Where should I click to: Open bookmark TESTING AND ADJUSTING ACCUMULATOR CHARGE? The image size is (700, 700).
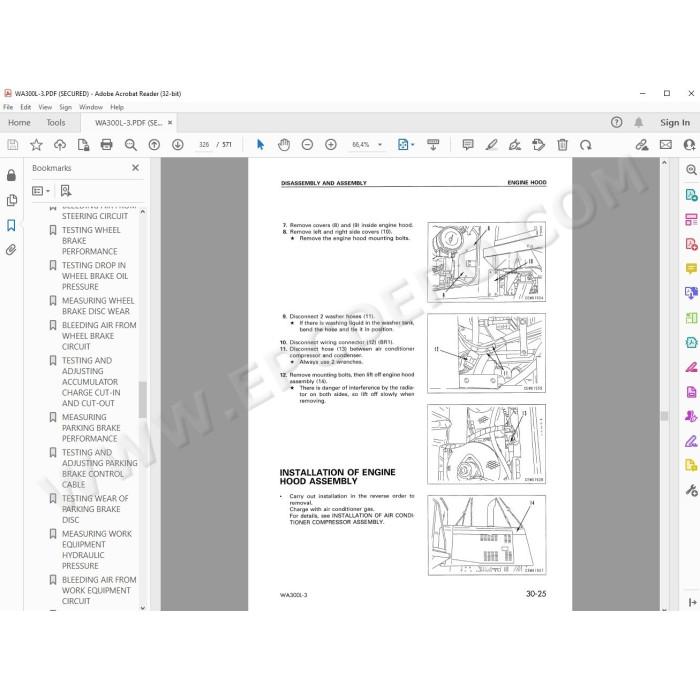coord(91,382)
